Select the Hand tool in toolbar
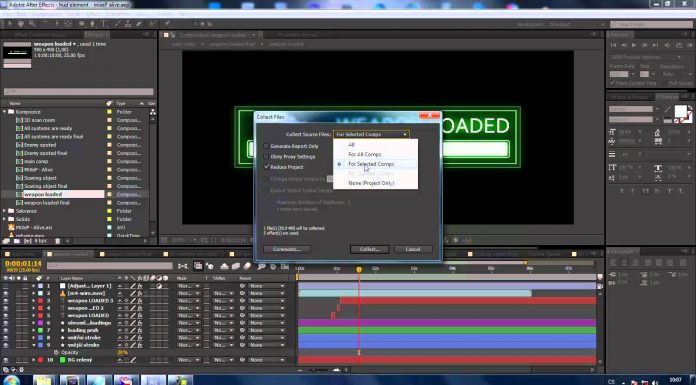This screenshot has width=696, height=385. tap(20, 24)
